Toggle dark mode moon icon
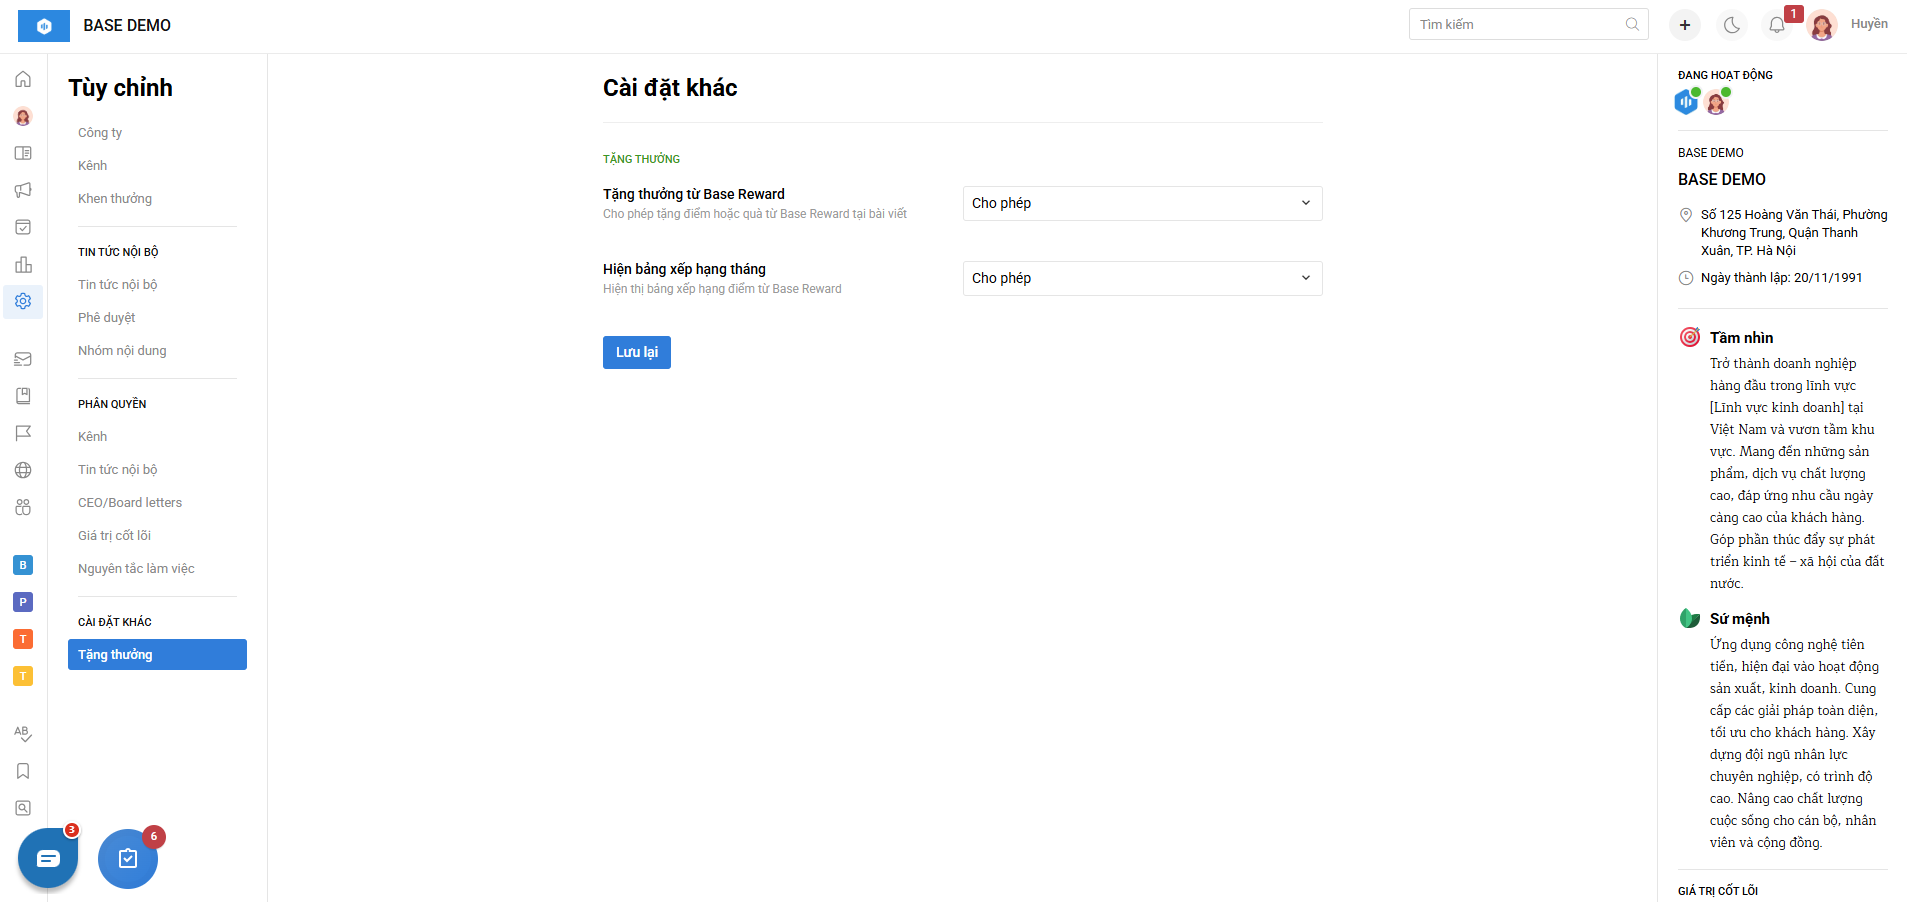 1732,25
